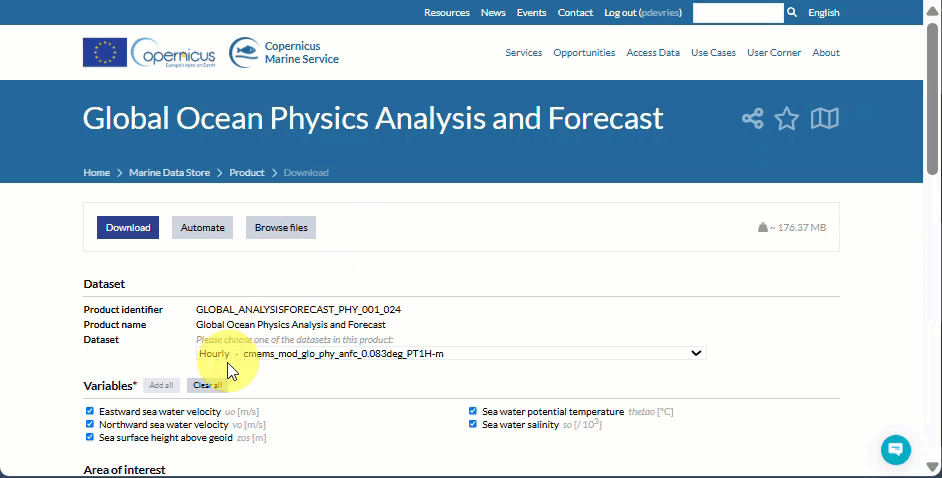
Task: Open the English language selector
Action: click(824, 13)
